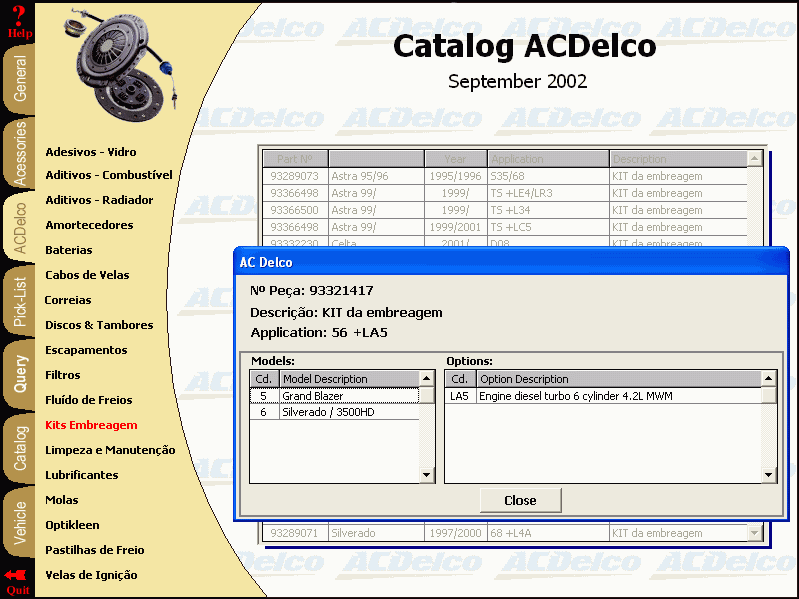799x599 pixels.
Task: Select Discos & Tambores category
Action: [x=99, y=324]
